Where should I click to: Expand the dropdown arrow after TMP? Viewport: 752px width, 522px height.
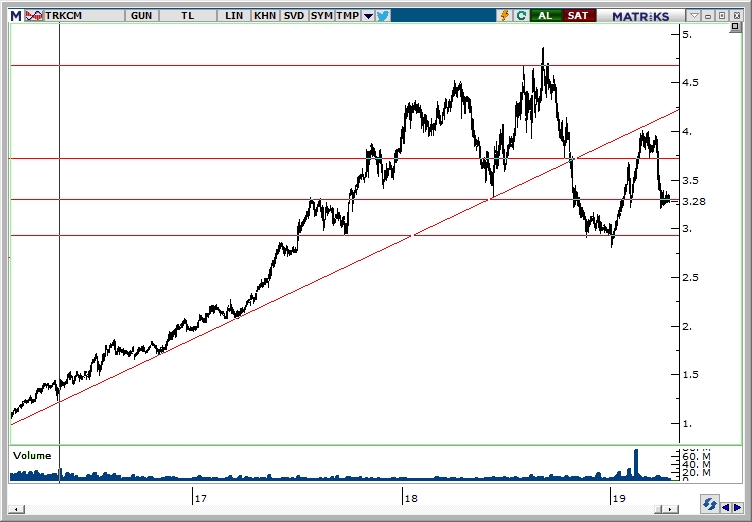pyautogui.click(x=368, y=16)
